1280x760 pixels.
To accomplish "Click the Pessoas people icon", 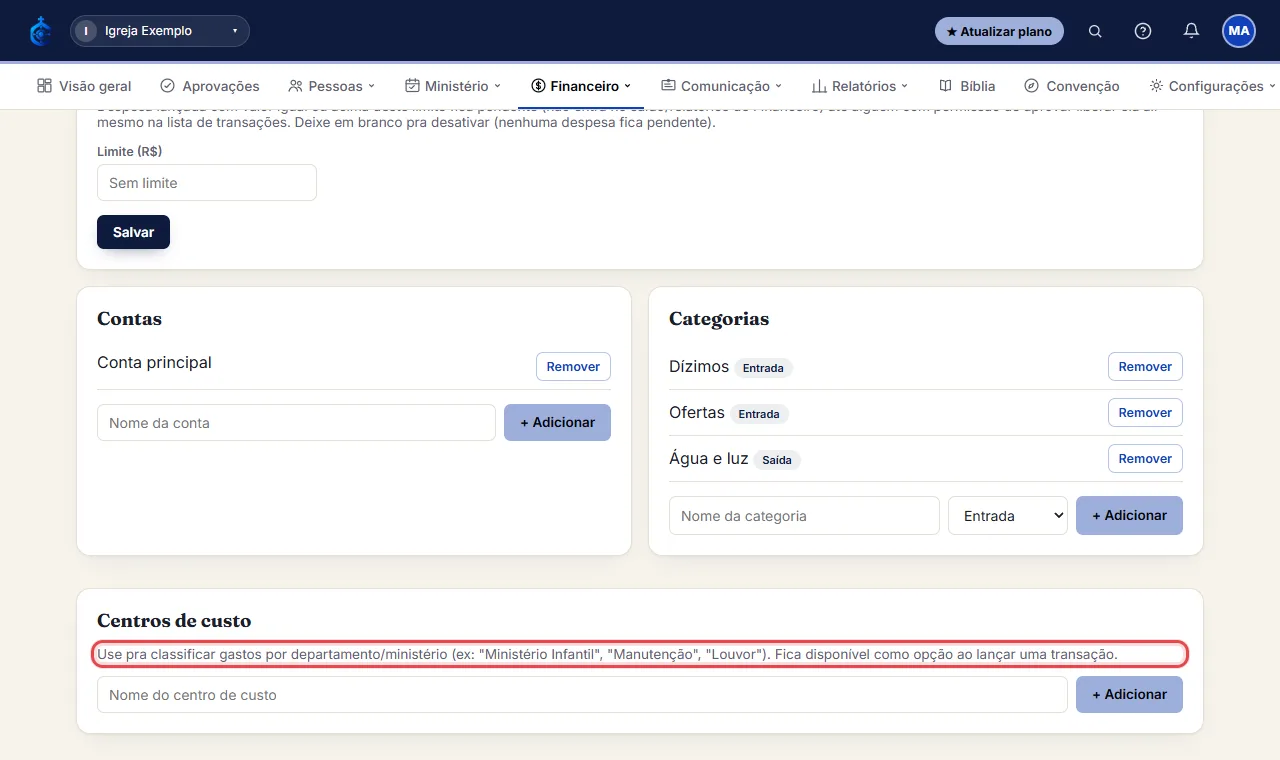I will 295,86.
